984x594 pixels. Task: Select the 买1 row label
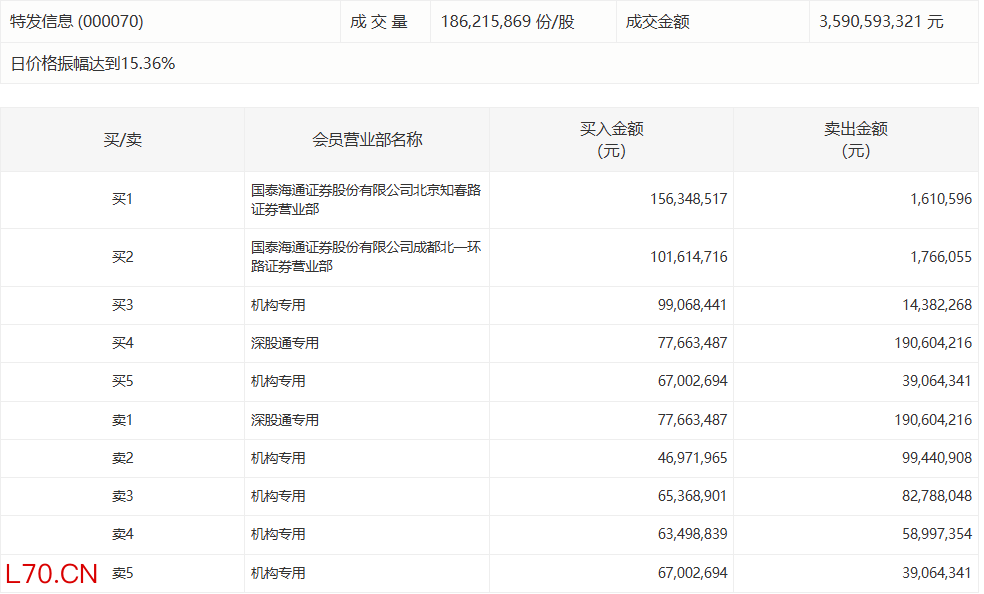[122, 200]
